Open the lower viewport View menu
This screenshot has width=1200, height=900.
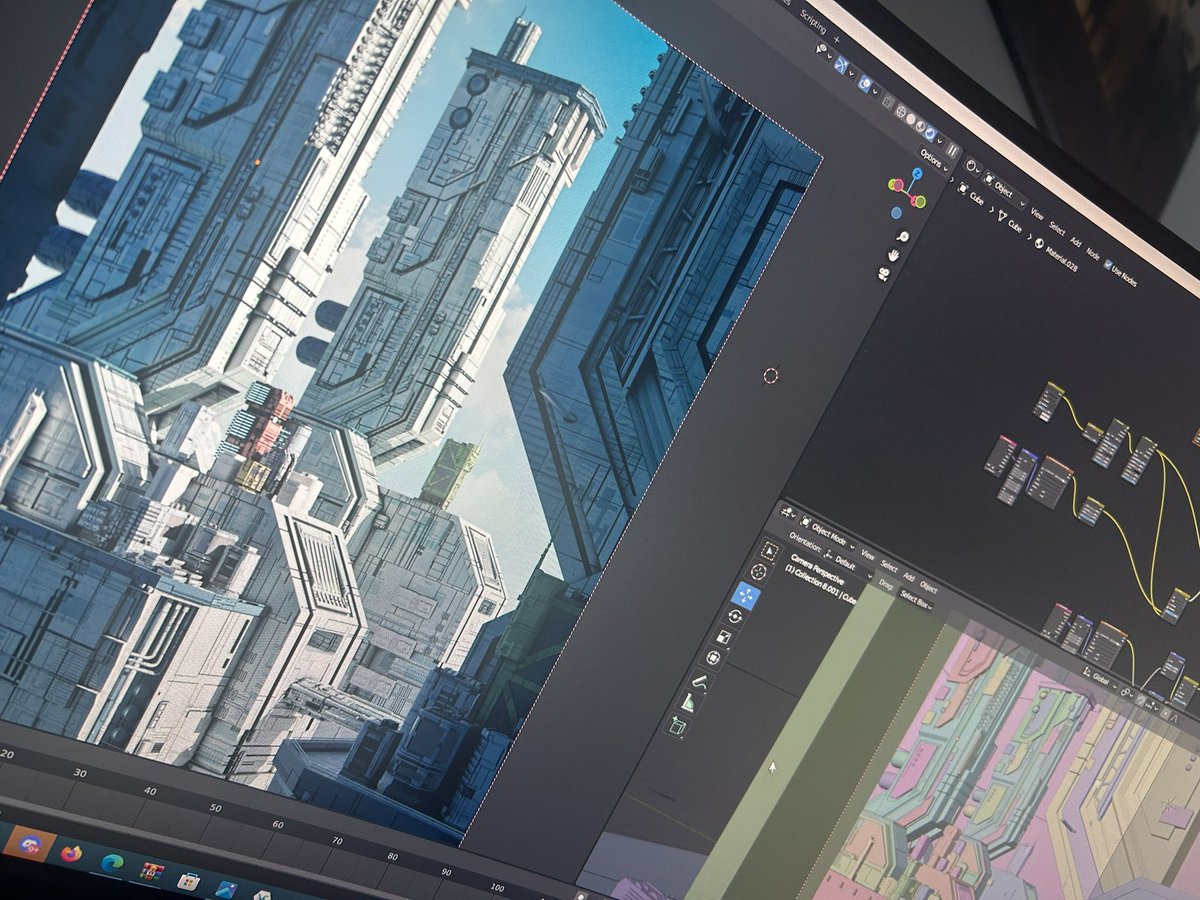[x=867, y=555]
